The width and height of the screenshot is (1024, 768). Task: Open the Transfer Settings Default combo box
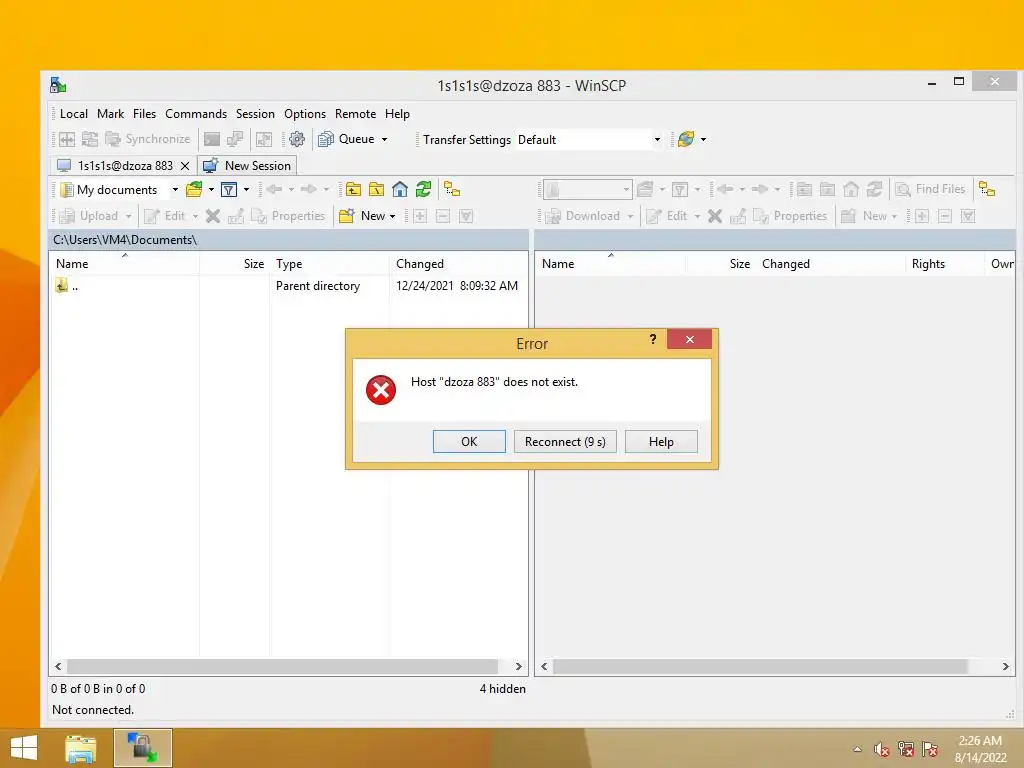pos(590,140)
